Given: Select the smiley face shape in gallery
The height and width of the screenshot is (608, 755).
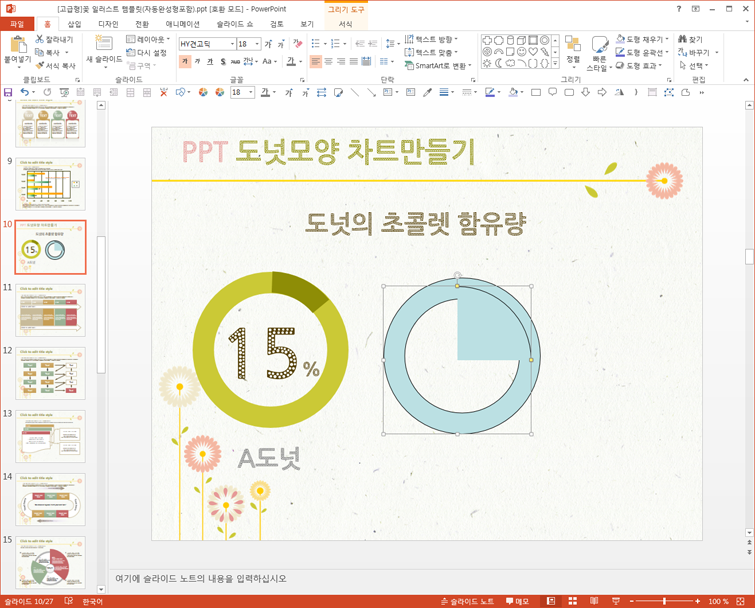Looking at the screenshot, I should click(x=521, y=52).
